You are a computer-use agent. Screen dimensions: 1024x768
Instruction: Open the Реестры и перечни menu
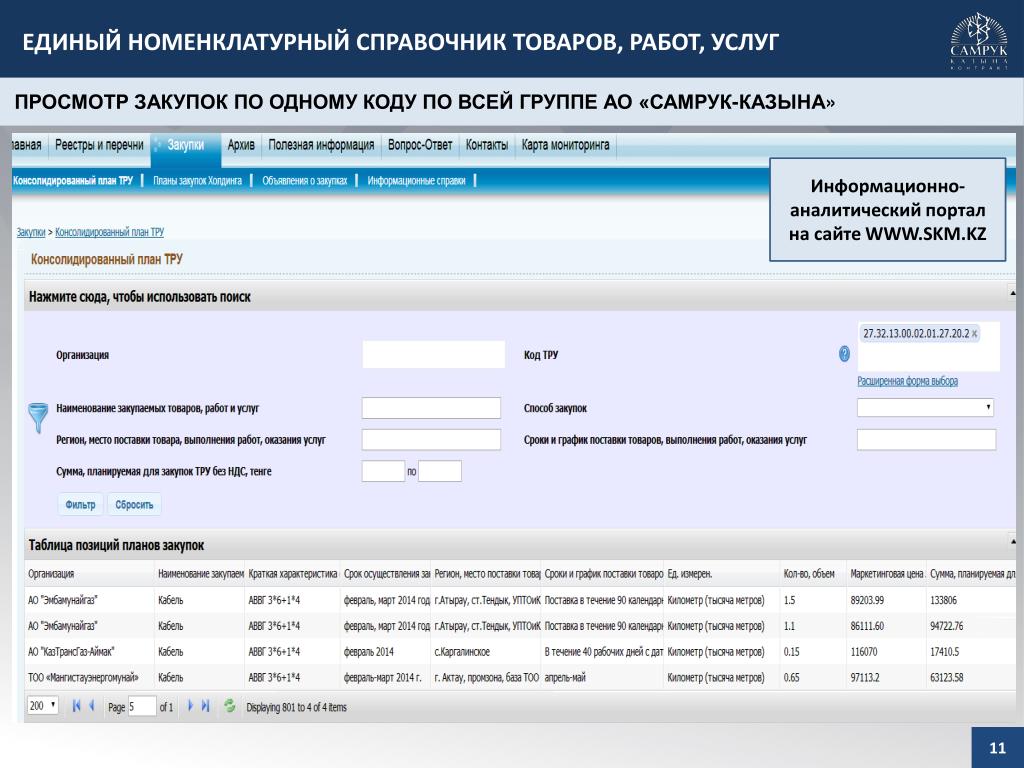pos(99,145)
